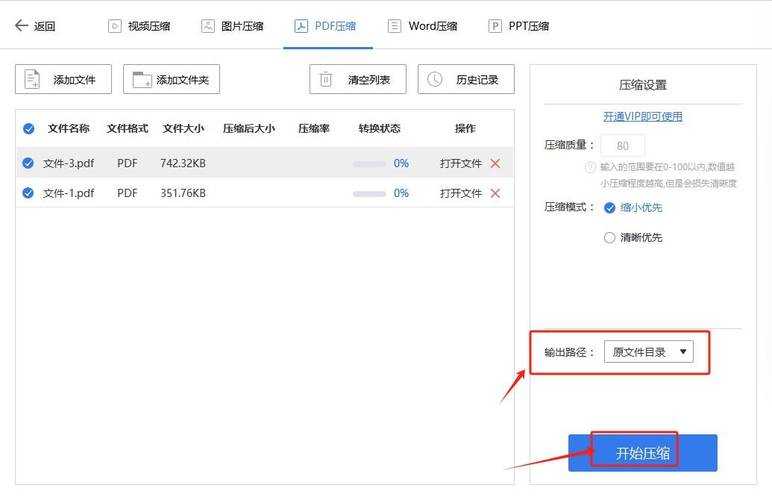
Task: Click size value 351.76KB
Action: tap(183, 193)
